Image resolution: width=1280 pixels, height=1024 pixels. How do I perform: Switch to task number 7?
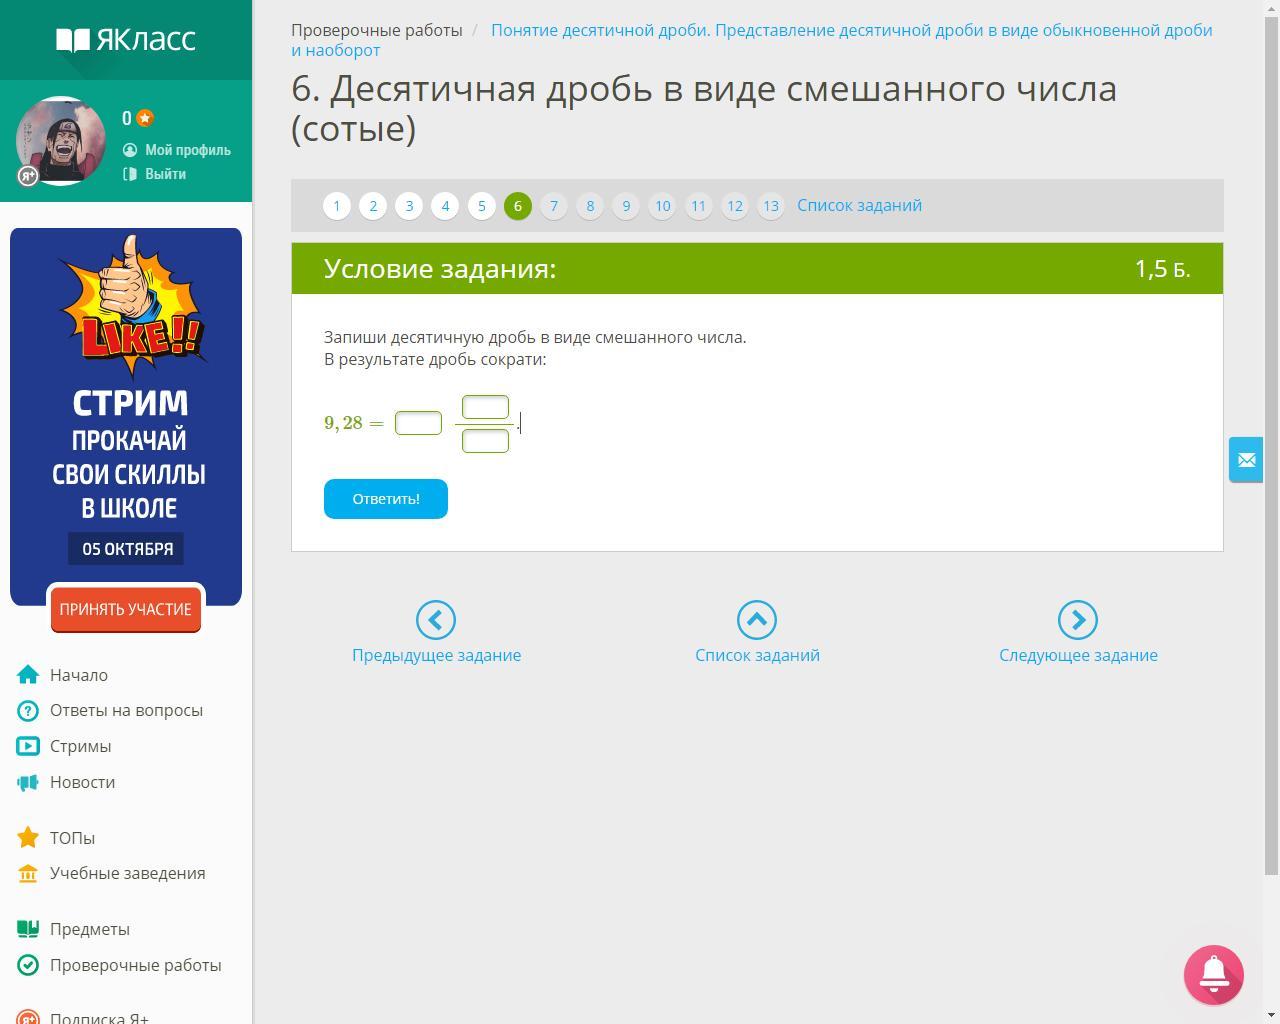click(x=554, y=206)
